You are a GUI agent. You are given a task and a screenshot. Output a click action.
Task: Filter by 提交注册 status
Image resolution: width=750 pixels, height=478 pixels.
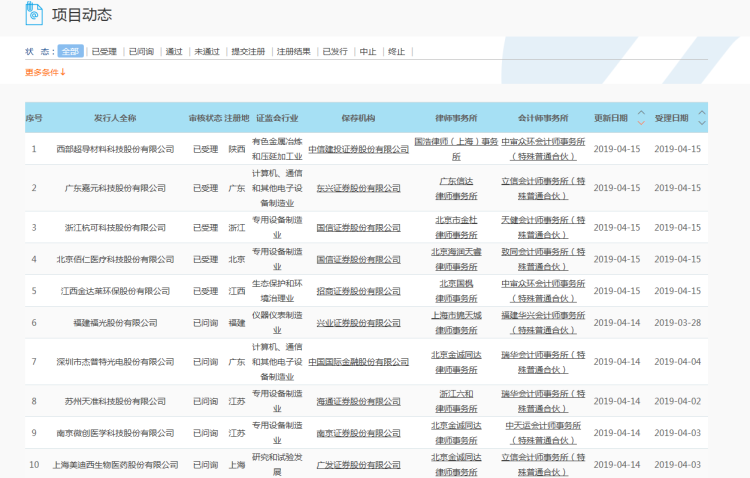(248, 52)
